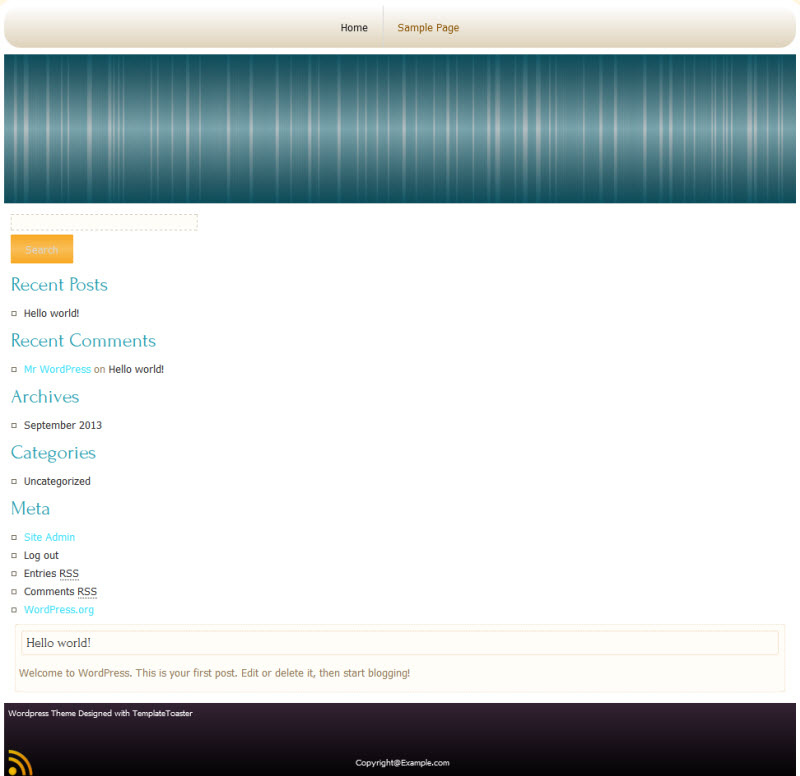Click the search text input field
The image size is (800, 776).
[104, 222]
